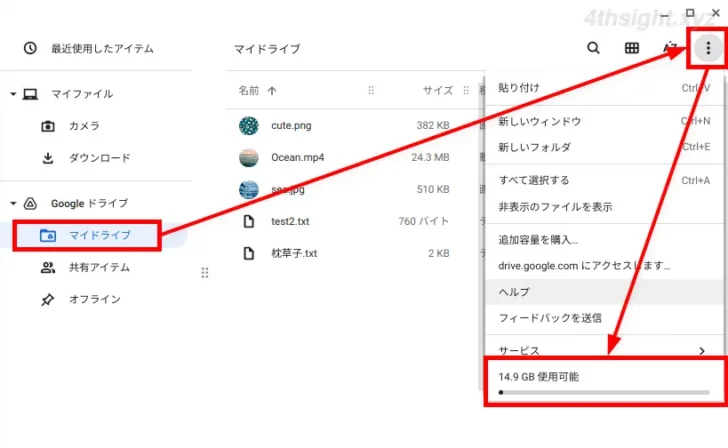
Task: Open 共有アイテム in sidebar
Action: coord(99,267)
